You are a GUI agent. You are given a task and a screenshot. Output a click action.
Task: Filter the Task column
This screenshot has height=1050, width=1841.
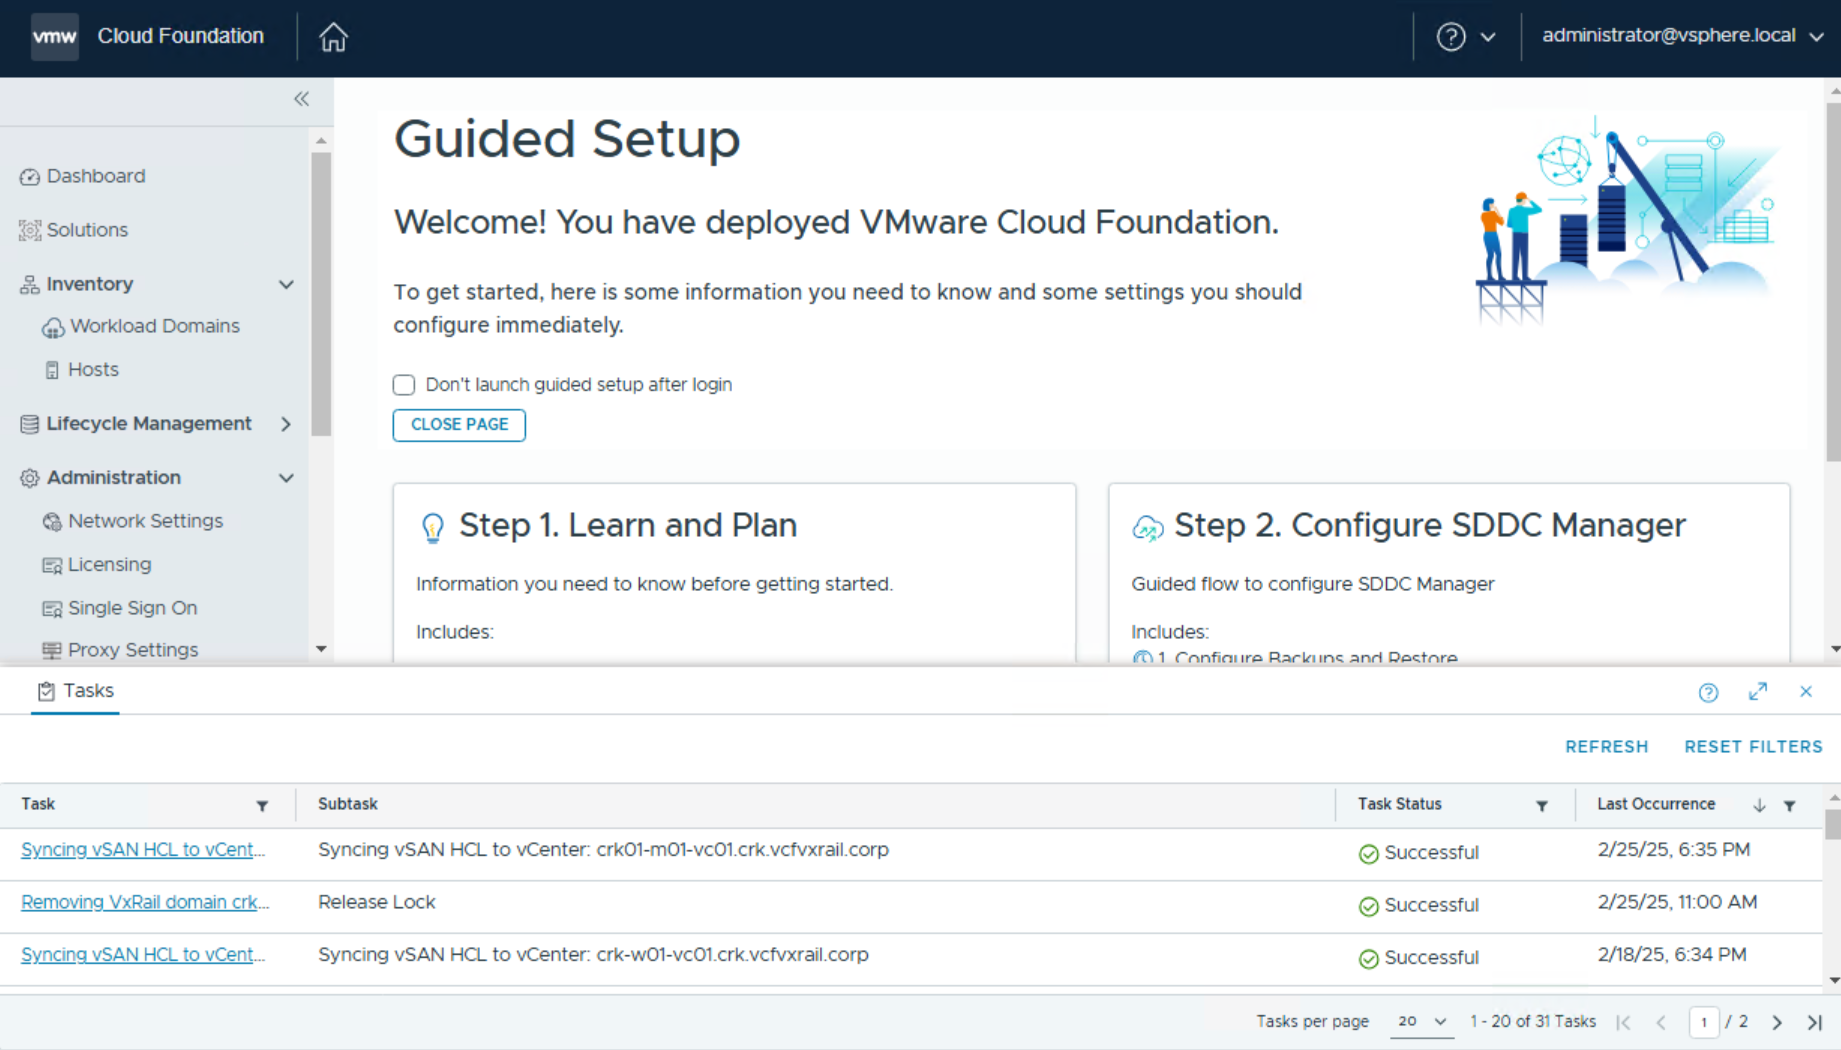[262, 806]
